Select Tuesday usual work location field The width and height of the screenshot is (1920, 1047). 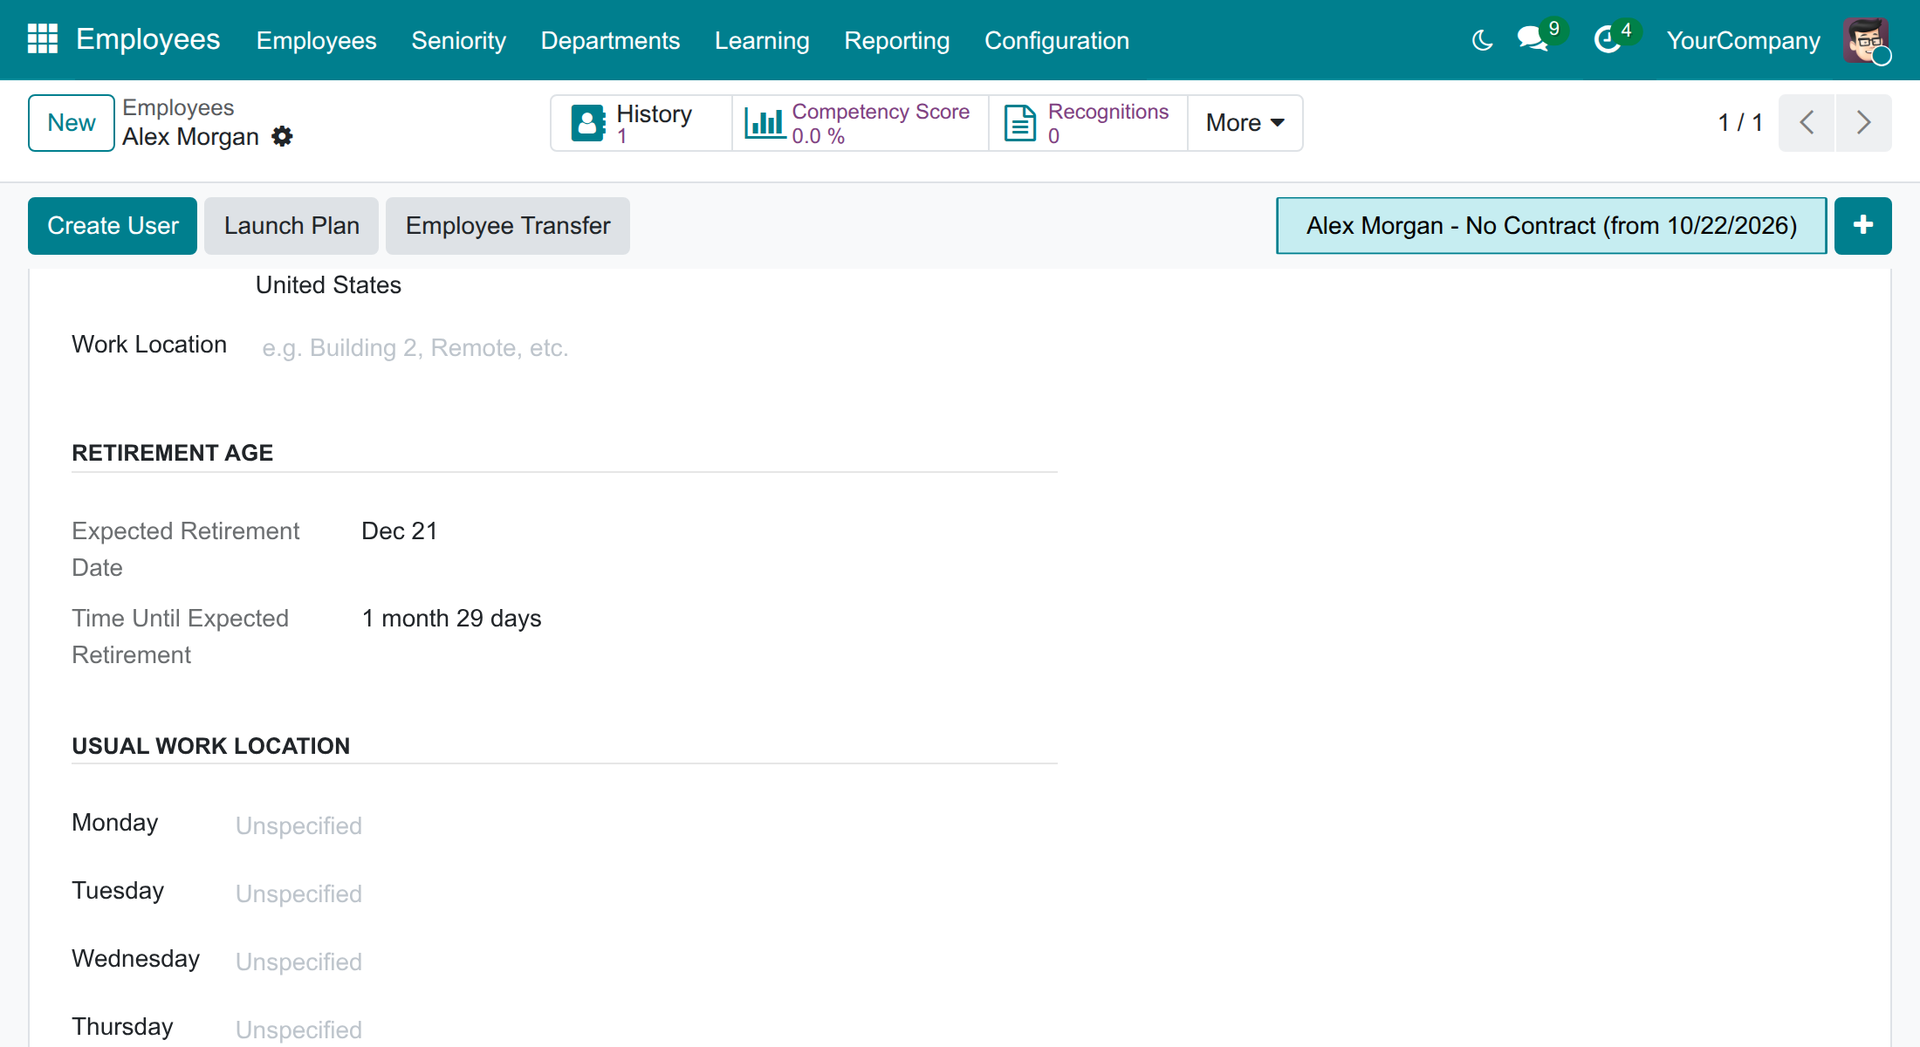pyautogui.click(x=640, y=893)
